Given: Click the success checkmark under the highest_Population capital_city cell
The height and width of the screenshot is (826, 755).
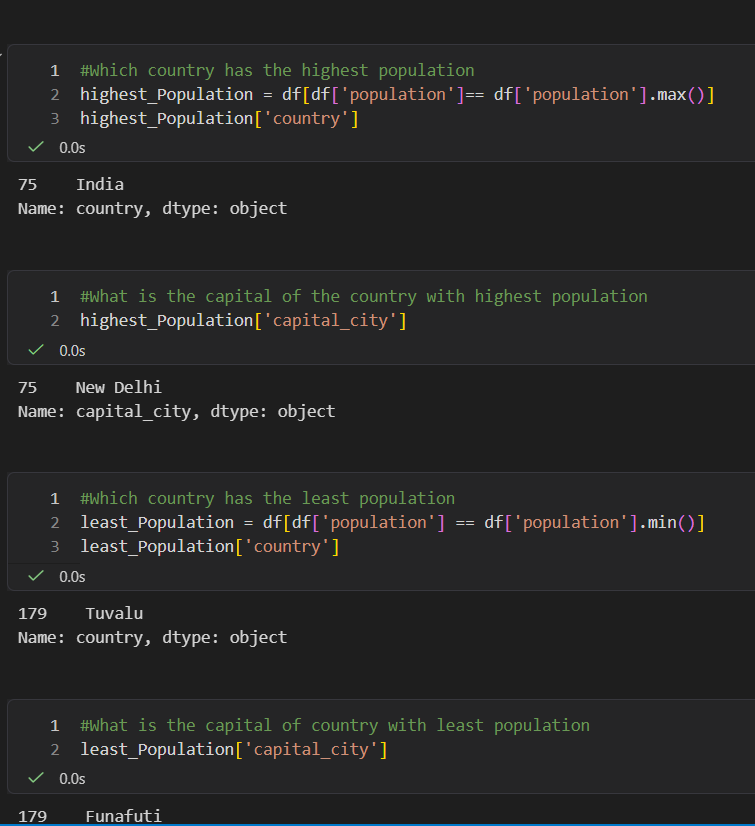Looking at the screenshot, I should pos(36,350).
